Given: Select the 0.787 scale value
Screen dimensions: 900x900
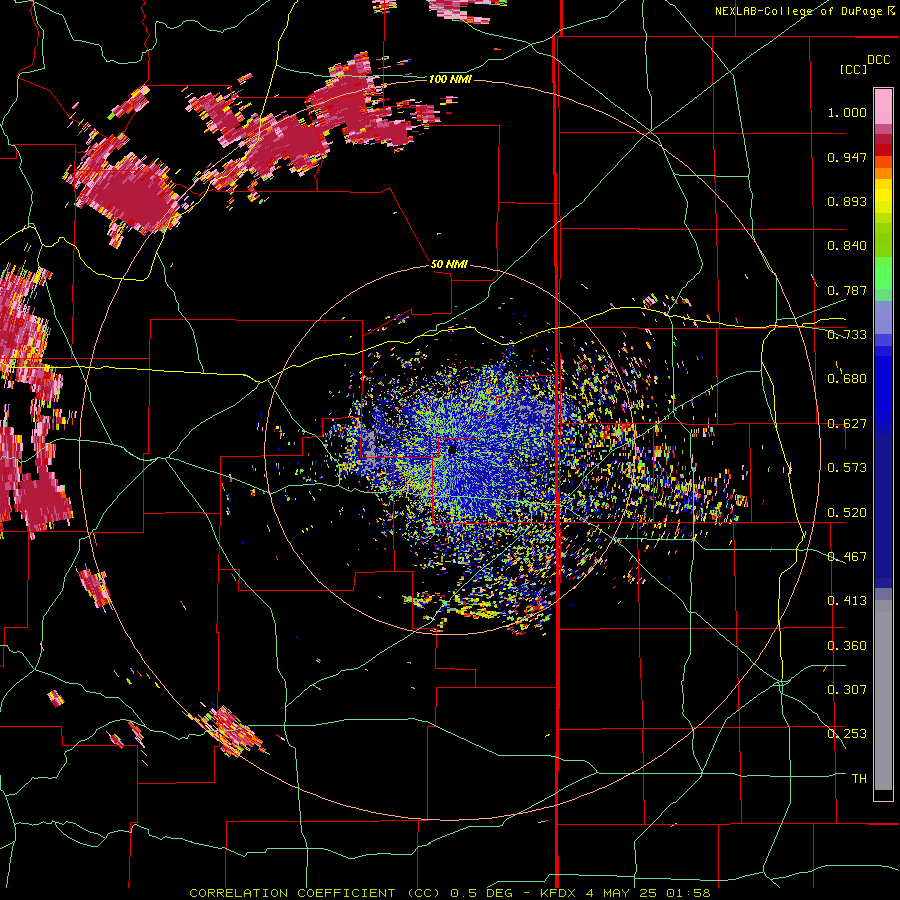Looking at the screenshot, I should pyautogui.click(x=847, y=290).
